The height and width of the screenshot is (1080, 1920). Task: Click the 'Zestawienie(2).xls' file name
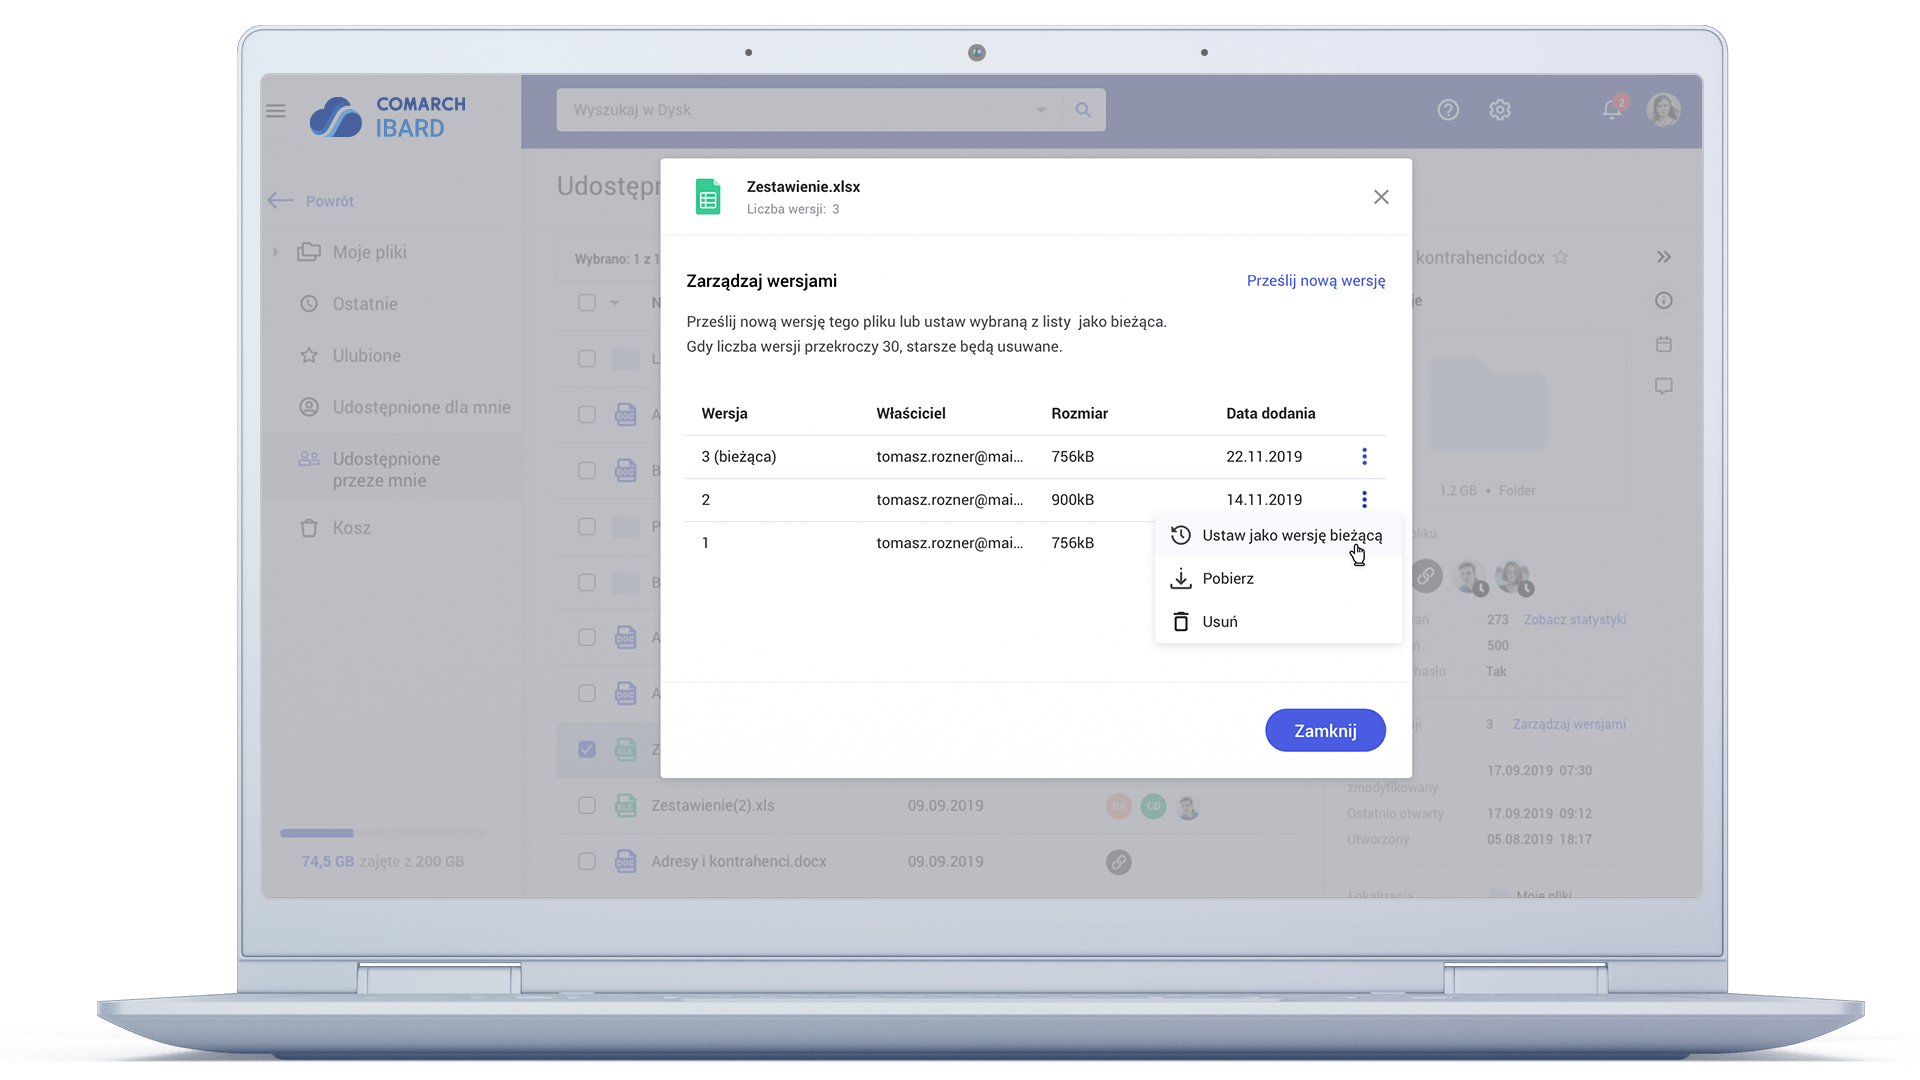click(713, 806)
